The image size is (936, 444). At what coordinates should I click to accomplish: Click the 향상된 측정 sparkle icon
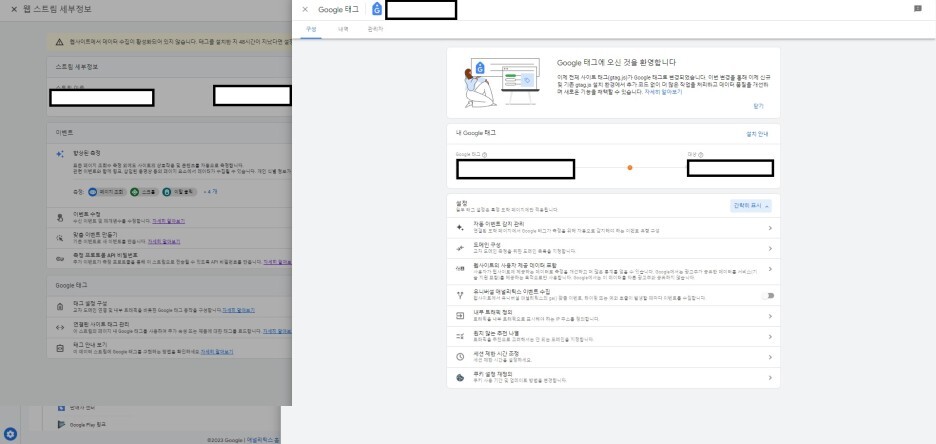(x=60, y=154)
